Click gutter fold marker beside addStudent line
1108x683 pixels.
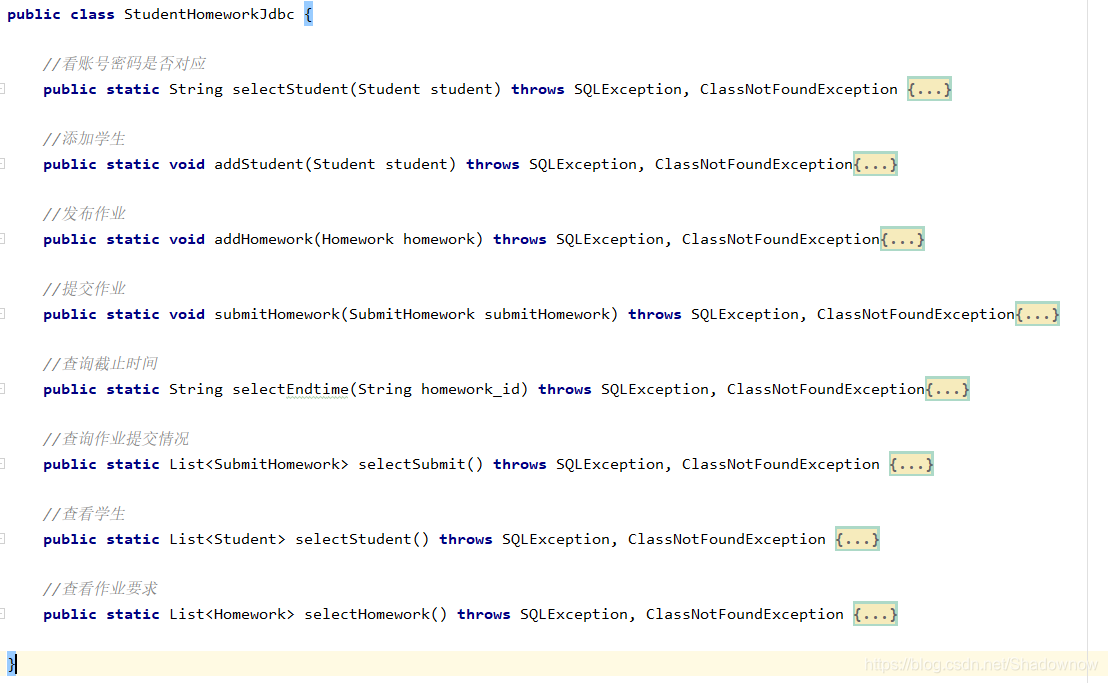pyautogui.click(x=2, y=164)
